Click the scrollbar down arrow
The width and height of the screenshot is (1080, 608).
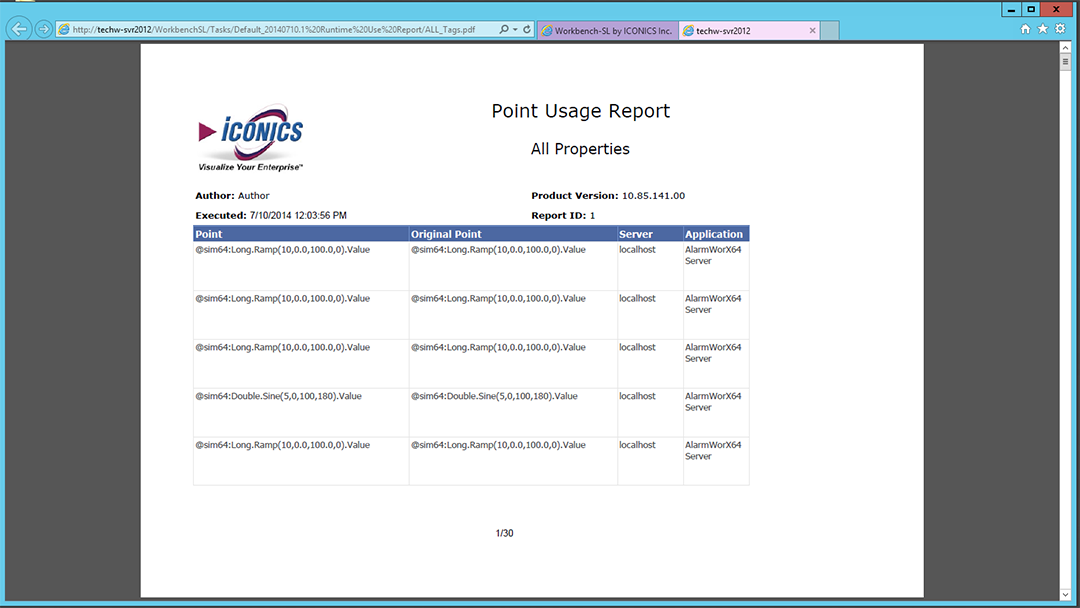(1066, 594)
